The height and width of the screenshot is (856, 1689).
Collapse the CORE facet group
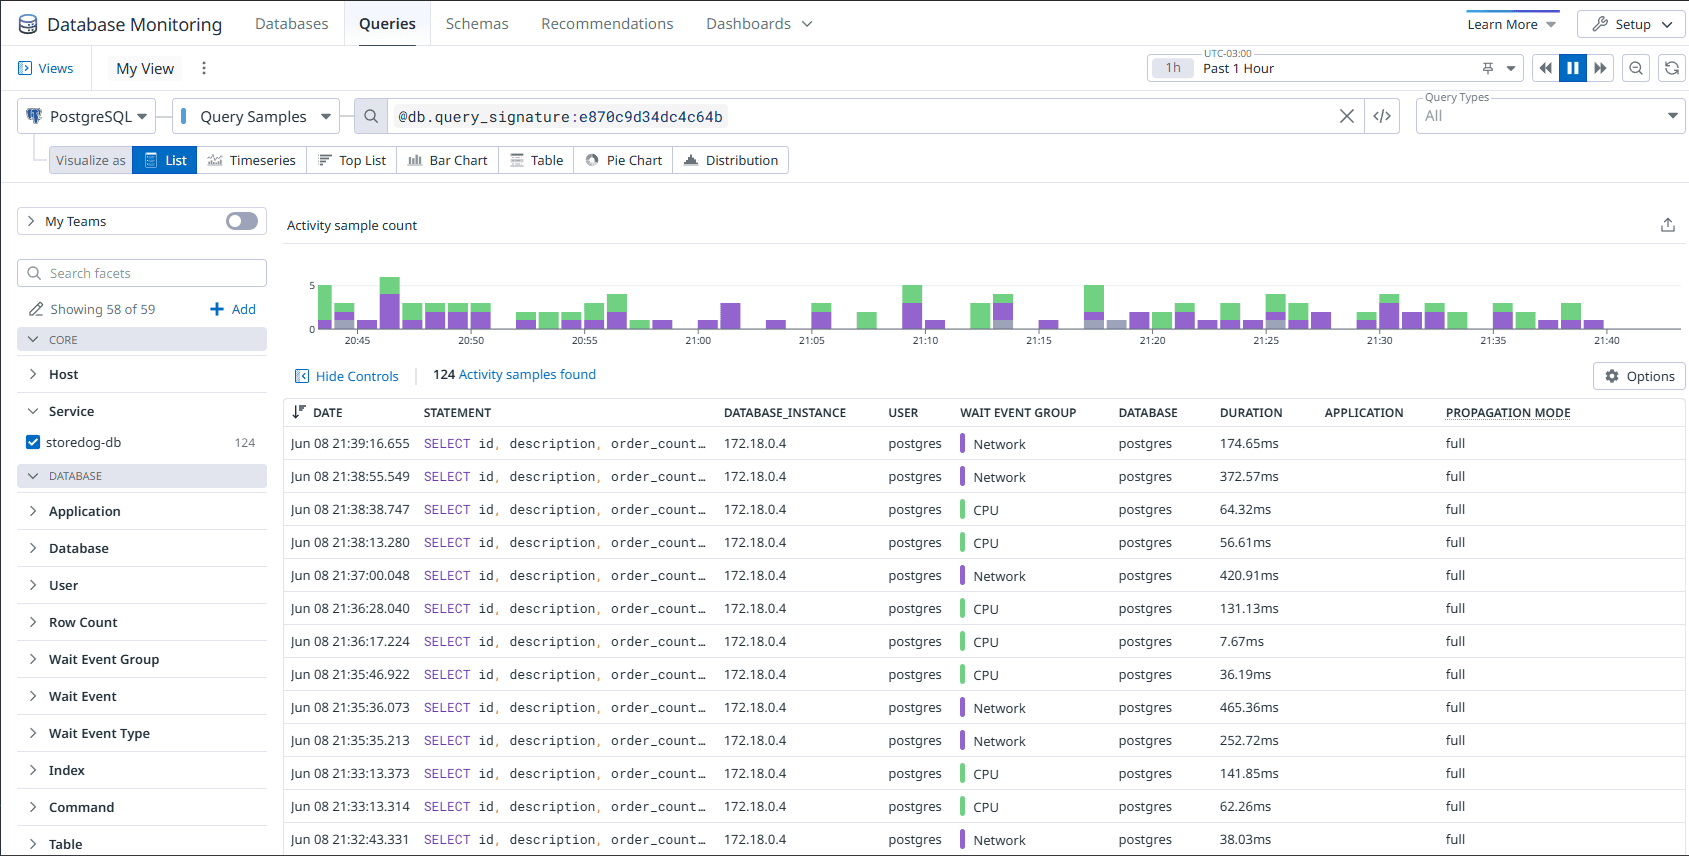(142, 340)
